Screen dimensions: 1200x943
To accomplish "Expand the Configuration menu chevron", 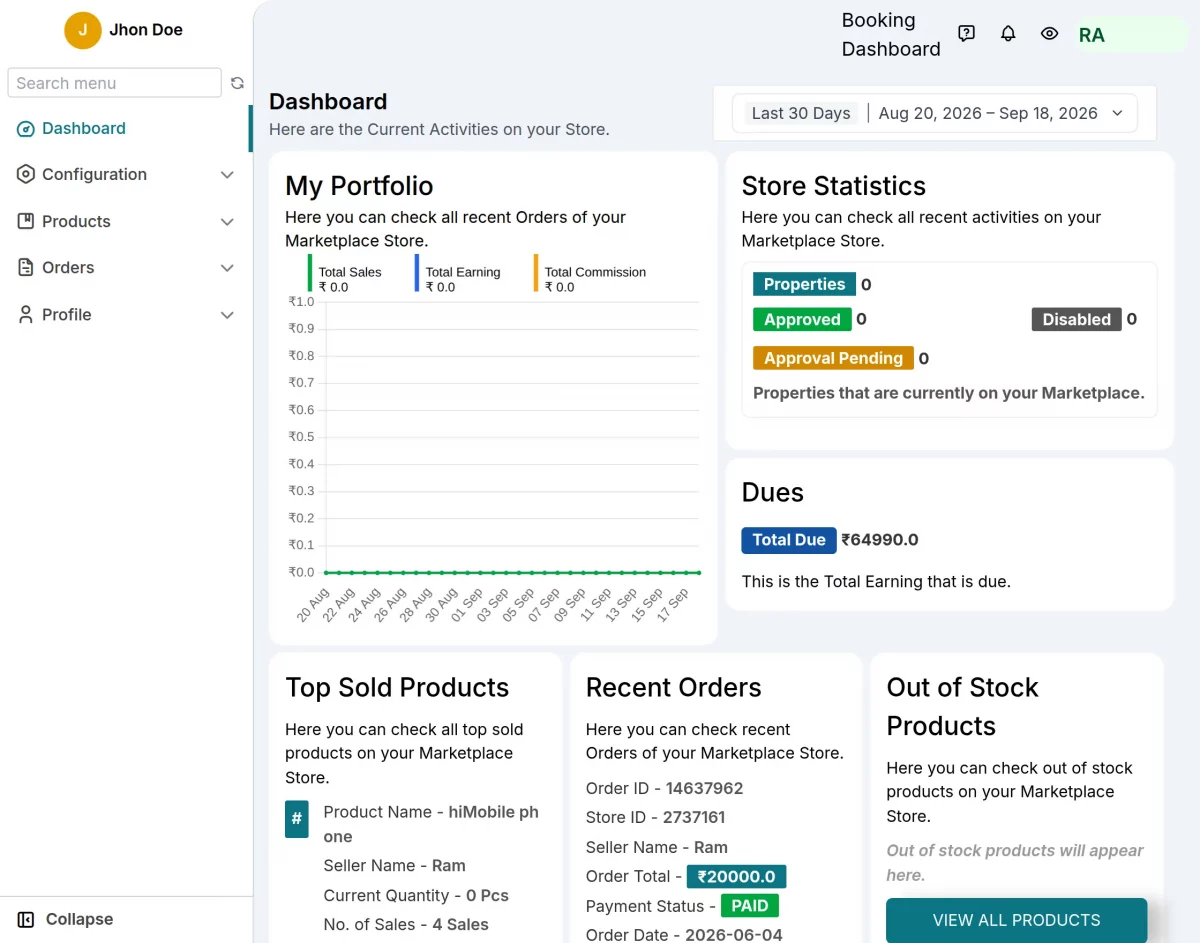I will 227,175.
